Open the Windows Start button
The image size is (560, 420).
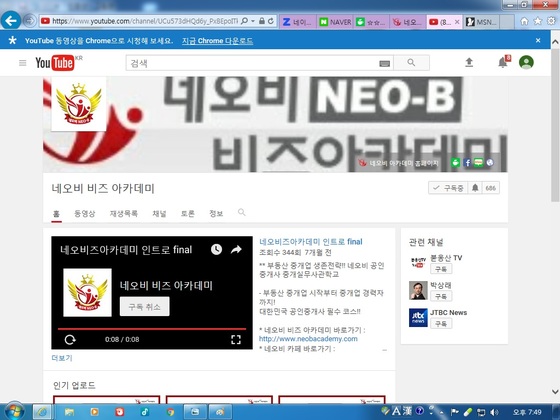pyautogui.click(x=14, y=411)
